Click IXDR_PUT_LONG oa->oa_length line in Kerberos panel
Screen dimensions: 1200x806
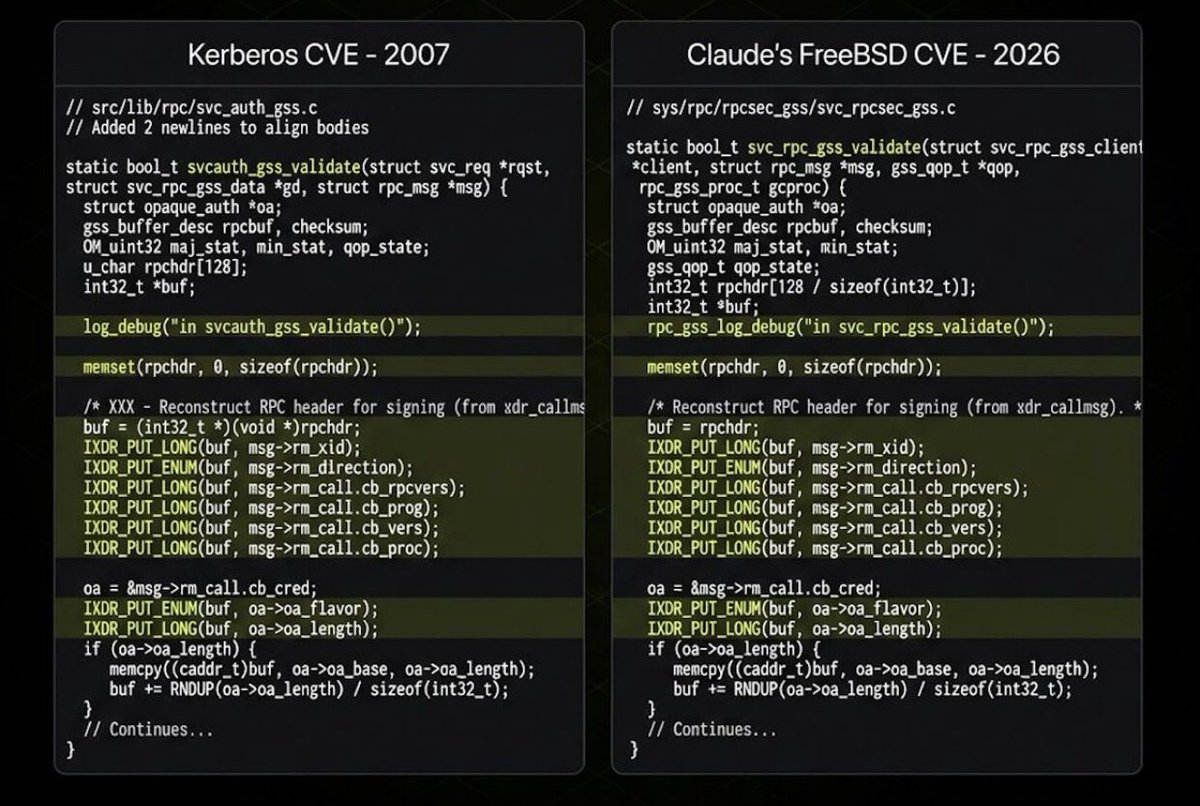click(x=231, y=628)
